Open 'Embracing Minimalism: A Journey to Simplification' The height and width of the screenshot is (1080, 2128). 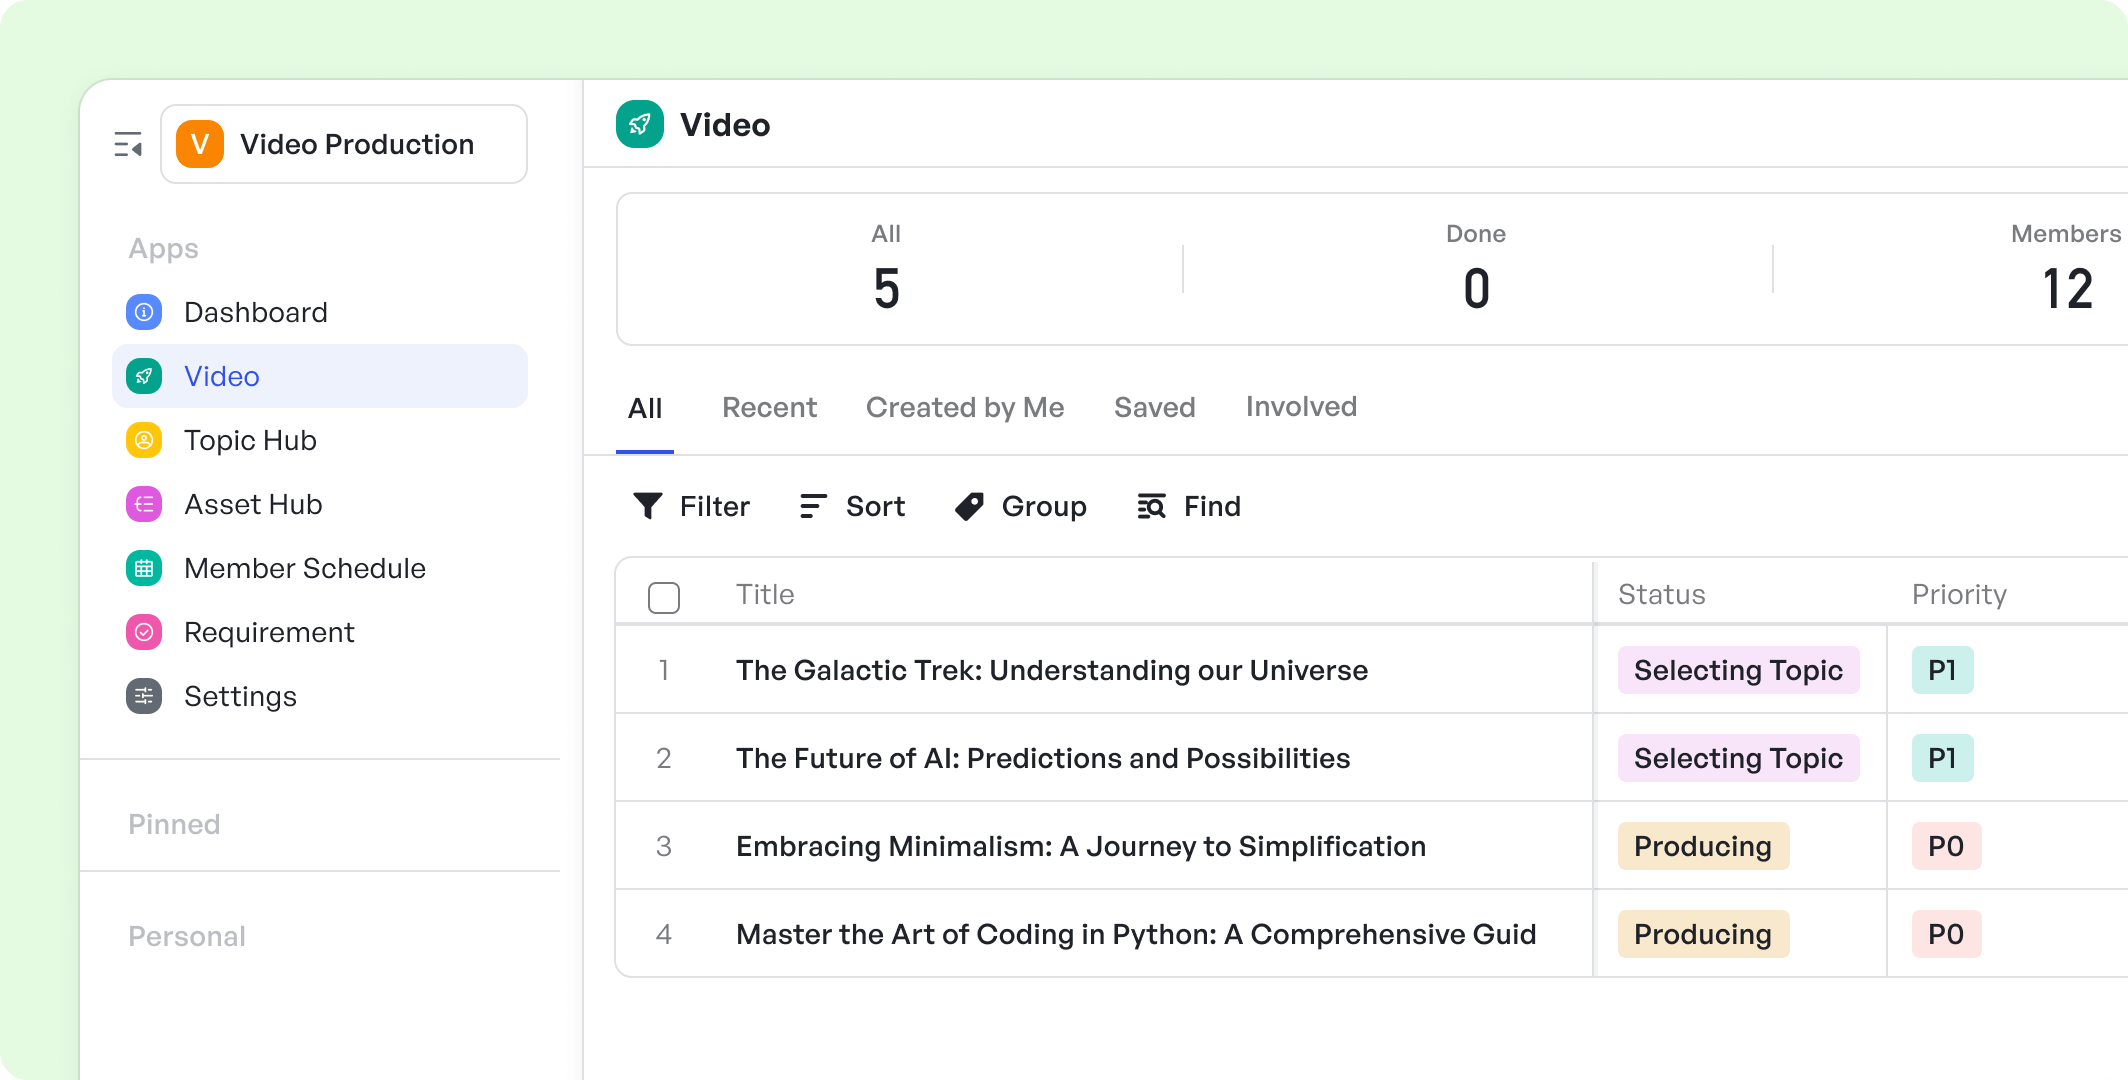[x=1081, y=846]
